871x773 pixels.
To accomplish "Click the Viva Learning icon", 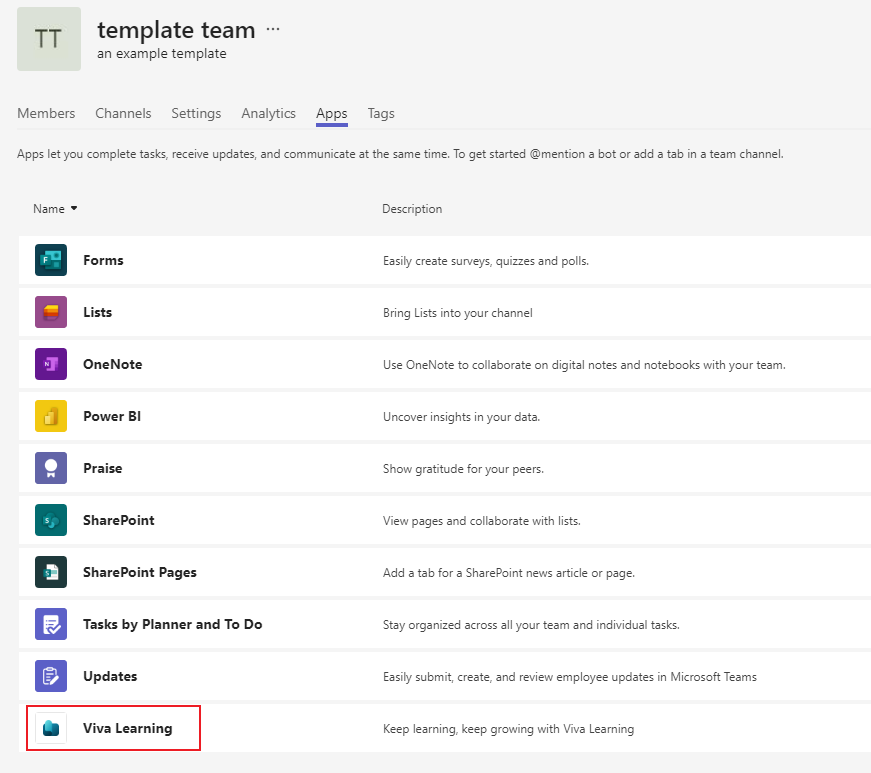I will coord(51,728).
